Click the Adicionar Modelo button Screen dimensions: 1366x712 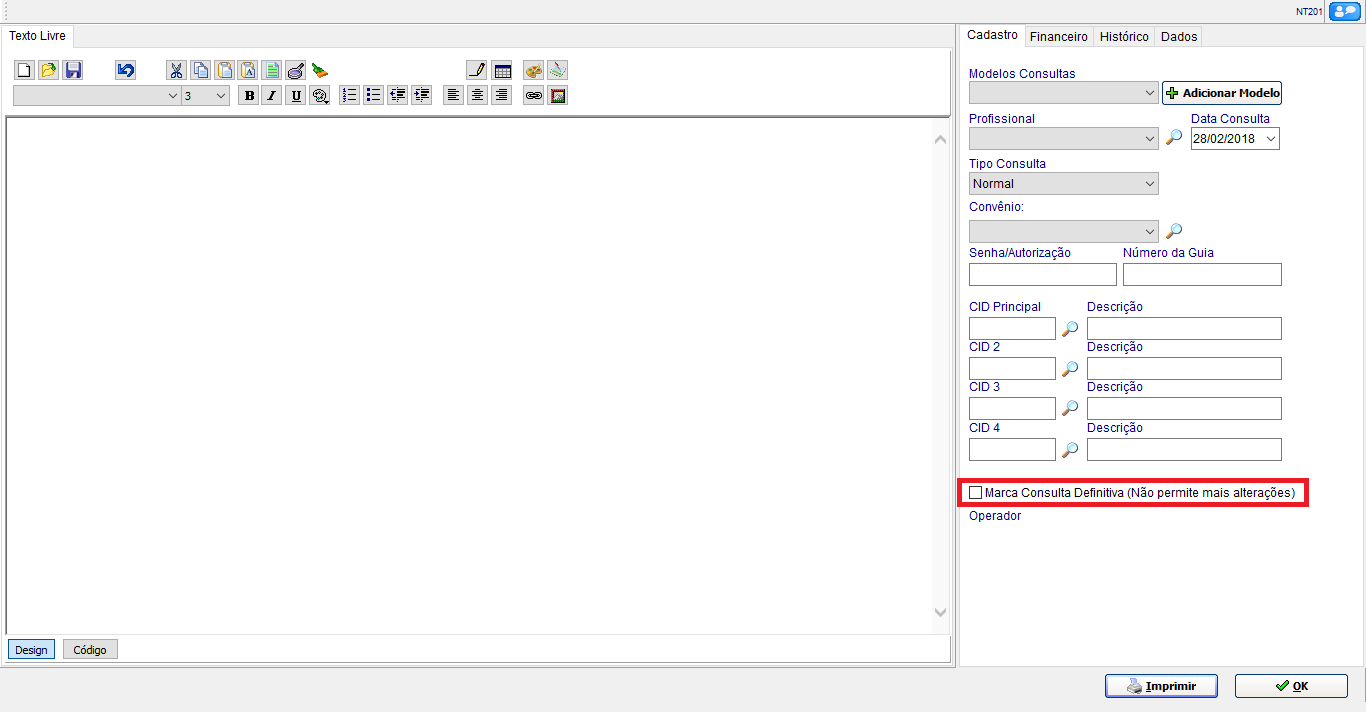tap(1221, 93)
